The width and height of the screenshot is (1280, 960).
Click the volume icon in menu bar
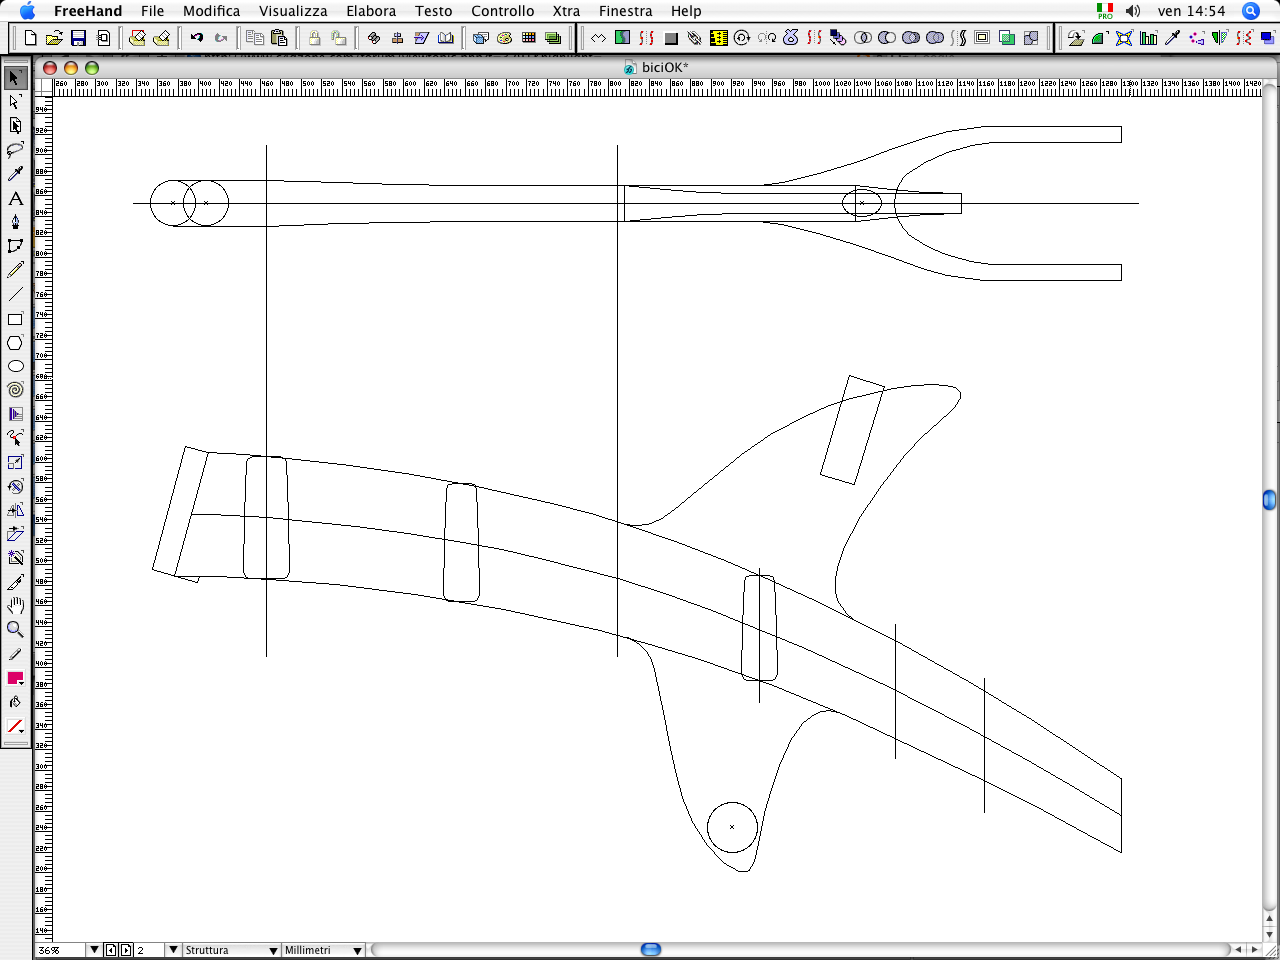[x=1133, y=11]
